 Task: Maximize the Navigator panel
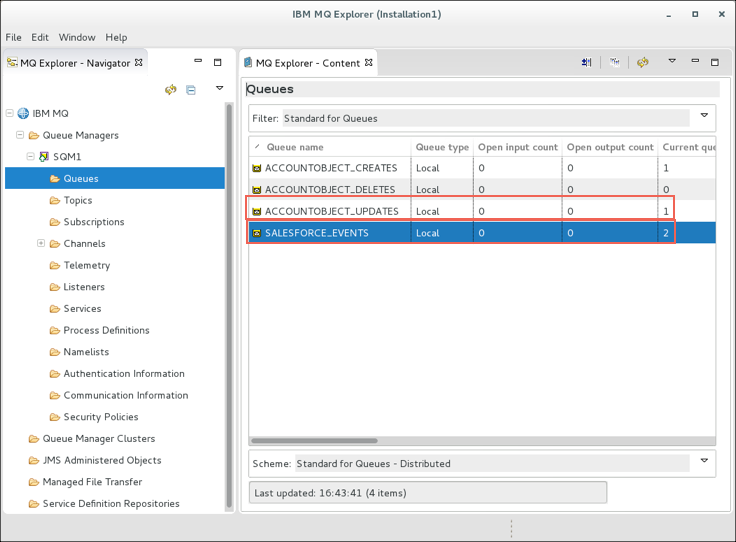[x=217, y=62]
